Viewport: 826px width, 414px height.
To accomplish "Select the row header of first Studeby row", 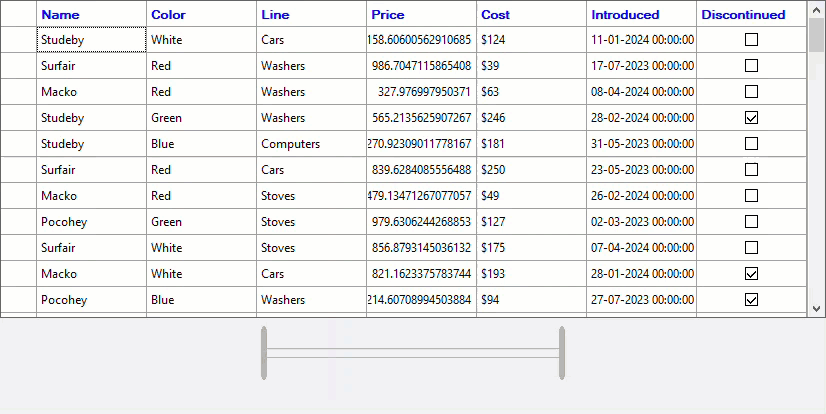I will click(x=18, y=40).
